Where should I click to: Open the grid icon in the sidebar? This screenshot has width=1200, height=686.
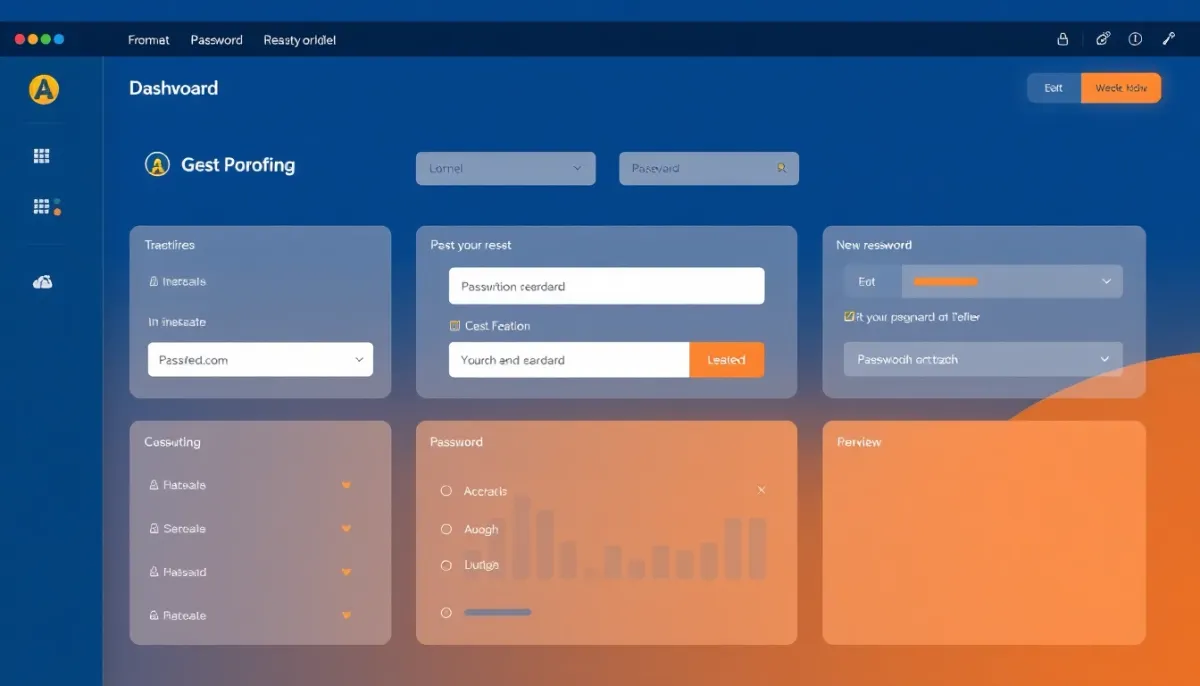42,156
